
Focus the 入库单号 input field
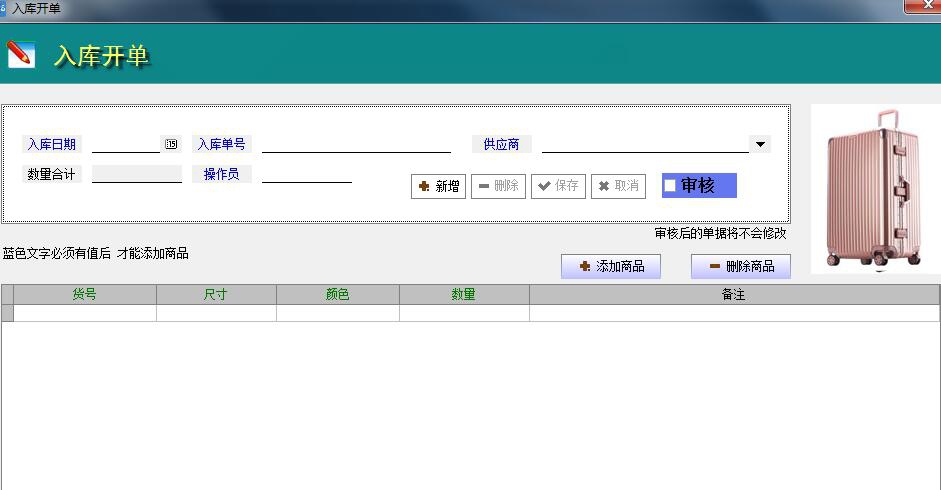coord(356,144)
